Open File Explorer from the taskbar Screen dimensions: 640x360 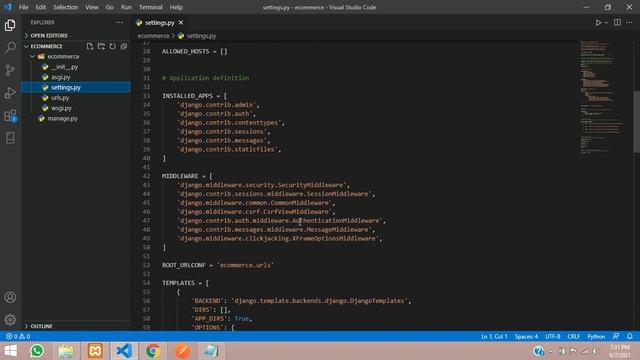(66, 351)
